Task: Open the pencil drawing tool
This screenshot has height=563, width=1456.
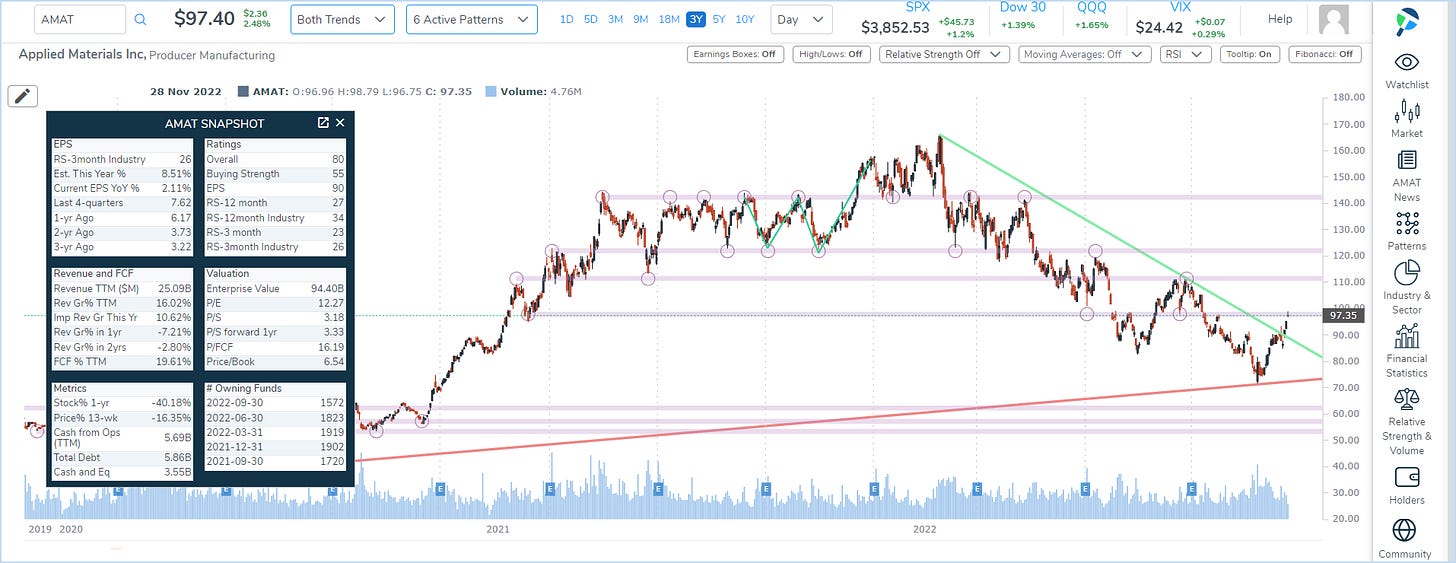Action: tap(23, 95)
